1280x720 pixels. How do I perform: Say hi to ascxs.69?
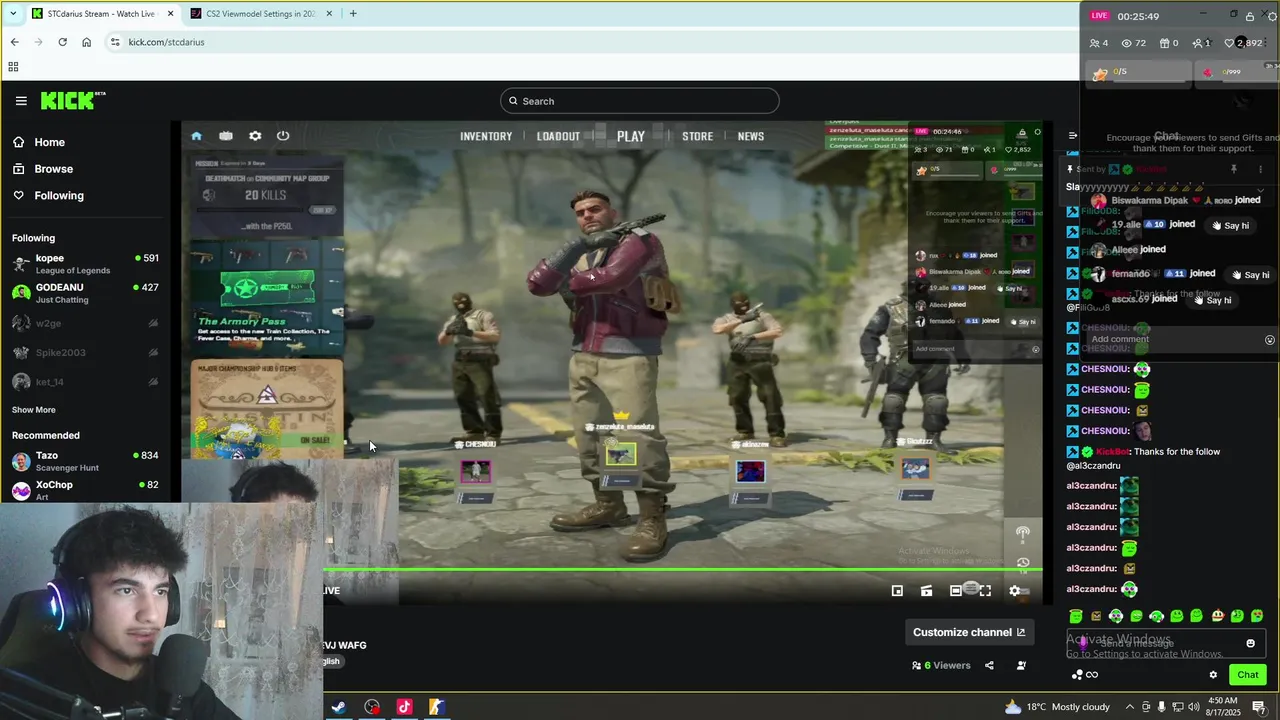click(1212, 300)
